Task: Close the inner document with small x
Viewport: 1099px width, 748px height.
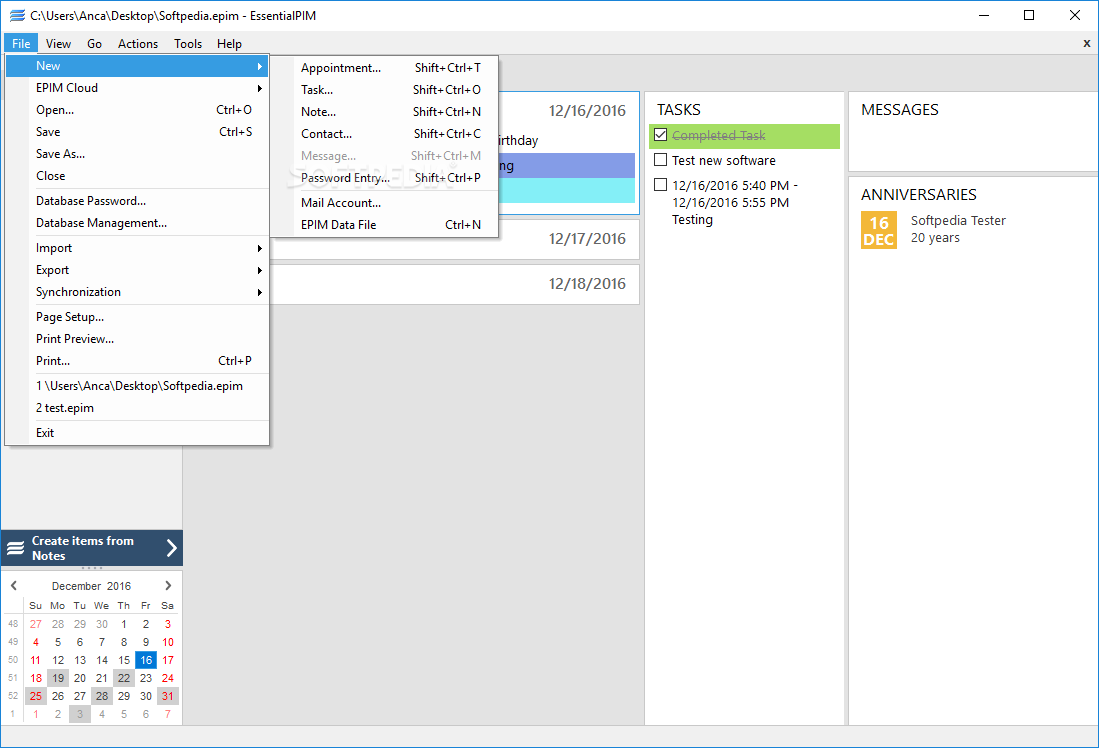Action: [x=1086, y=43]
